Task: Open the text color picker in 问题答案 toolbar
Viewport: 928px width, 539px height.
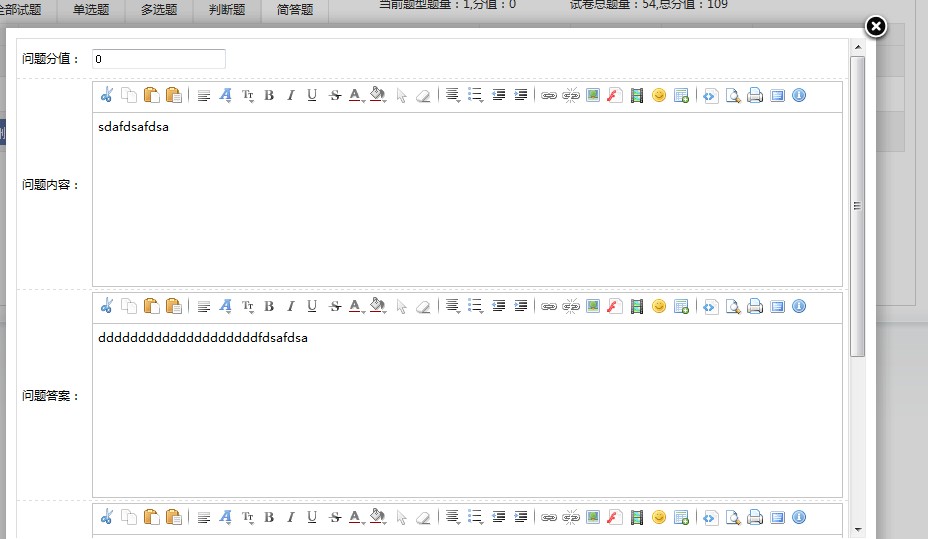Action: point(356,306)
